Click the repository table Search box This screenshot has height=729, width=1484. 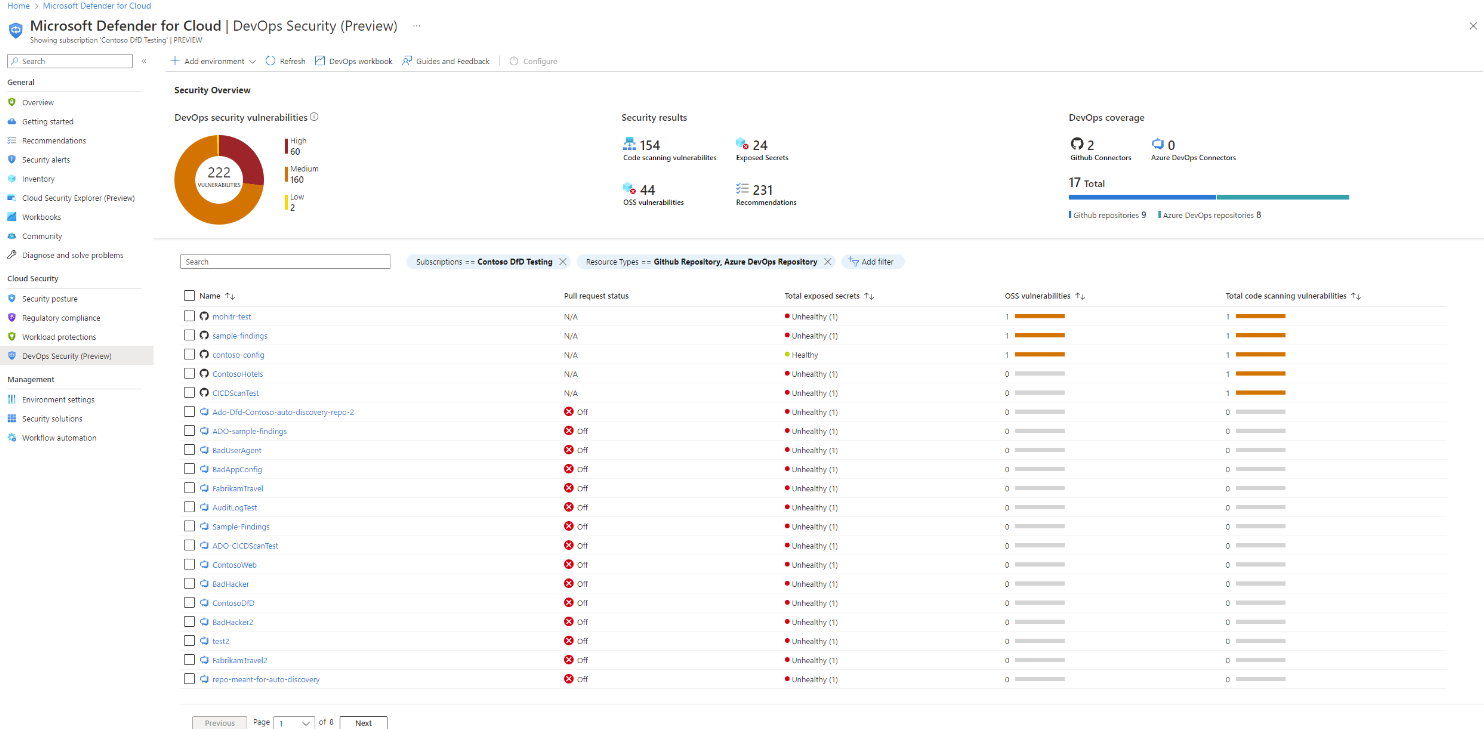coord(285,262)
